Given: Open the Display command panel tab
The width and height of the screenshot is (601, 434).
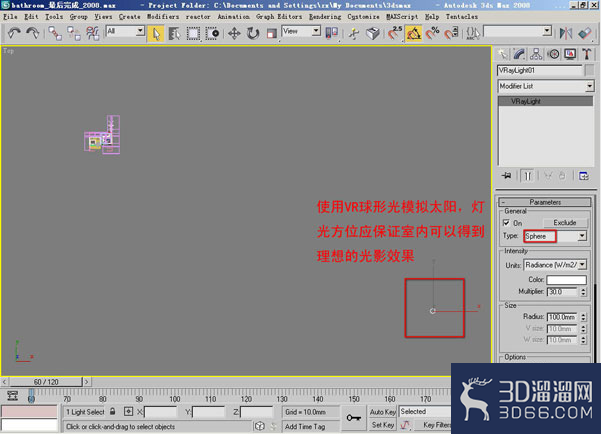Looking at the screenshot, I should 570,54.
